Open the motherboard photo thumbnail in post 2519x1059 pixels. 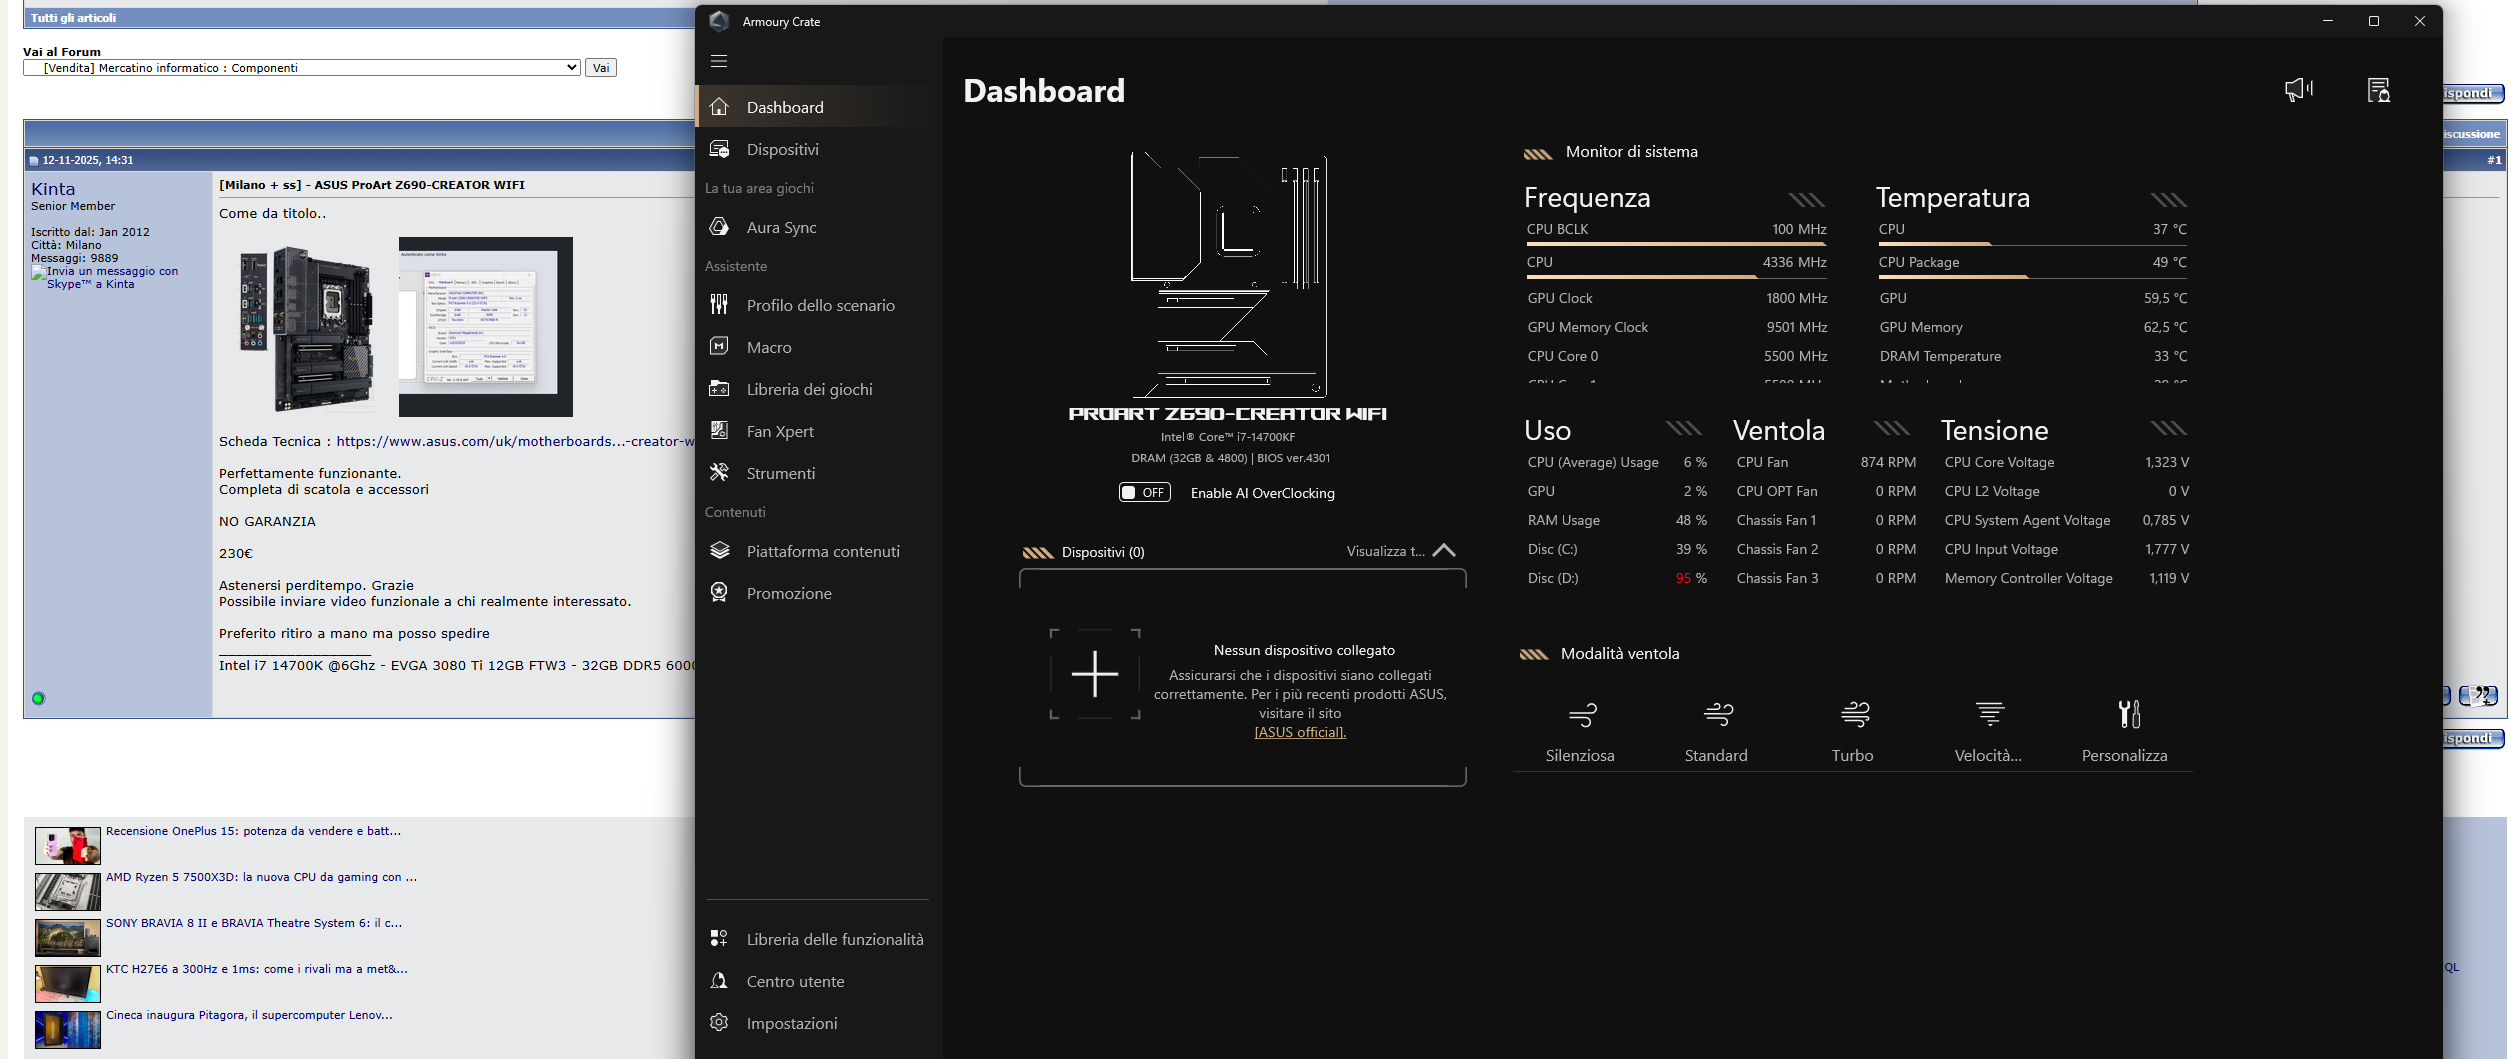pyautogui.click(x=305, y=328)
